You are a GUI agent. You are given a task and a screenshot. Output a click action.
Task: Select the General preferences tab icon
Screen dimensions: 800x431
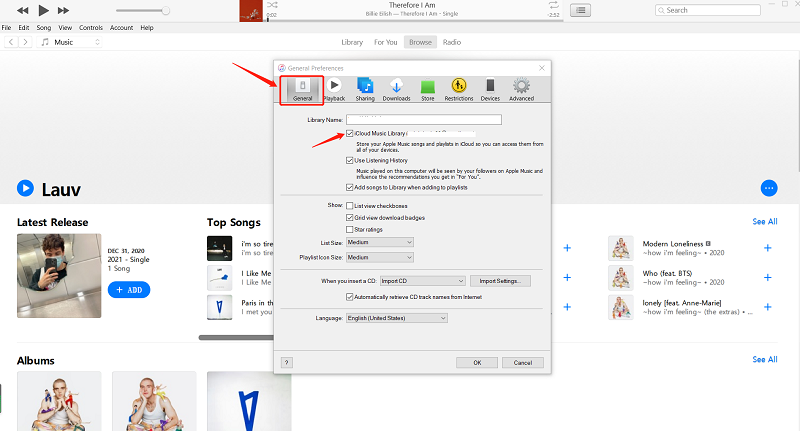pos(302,90)
